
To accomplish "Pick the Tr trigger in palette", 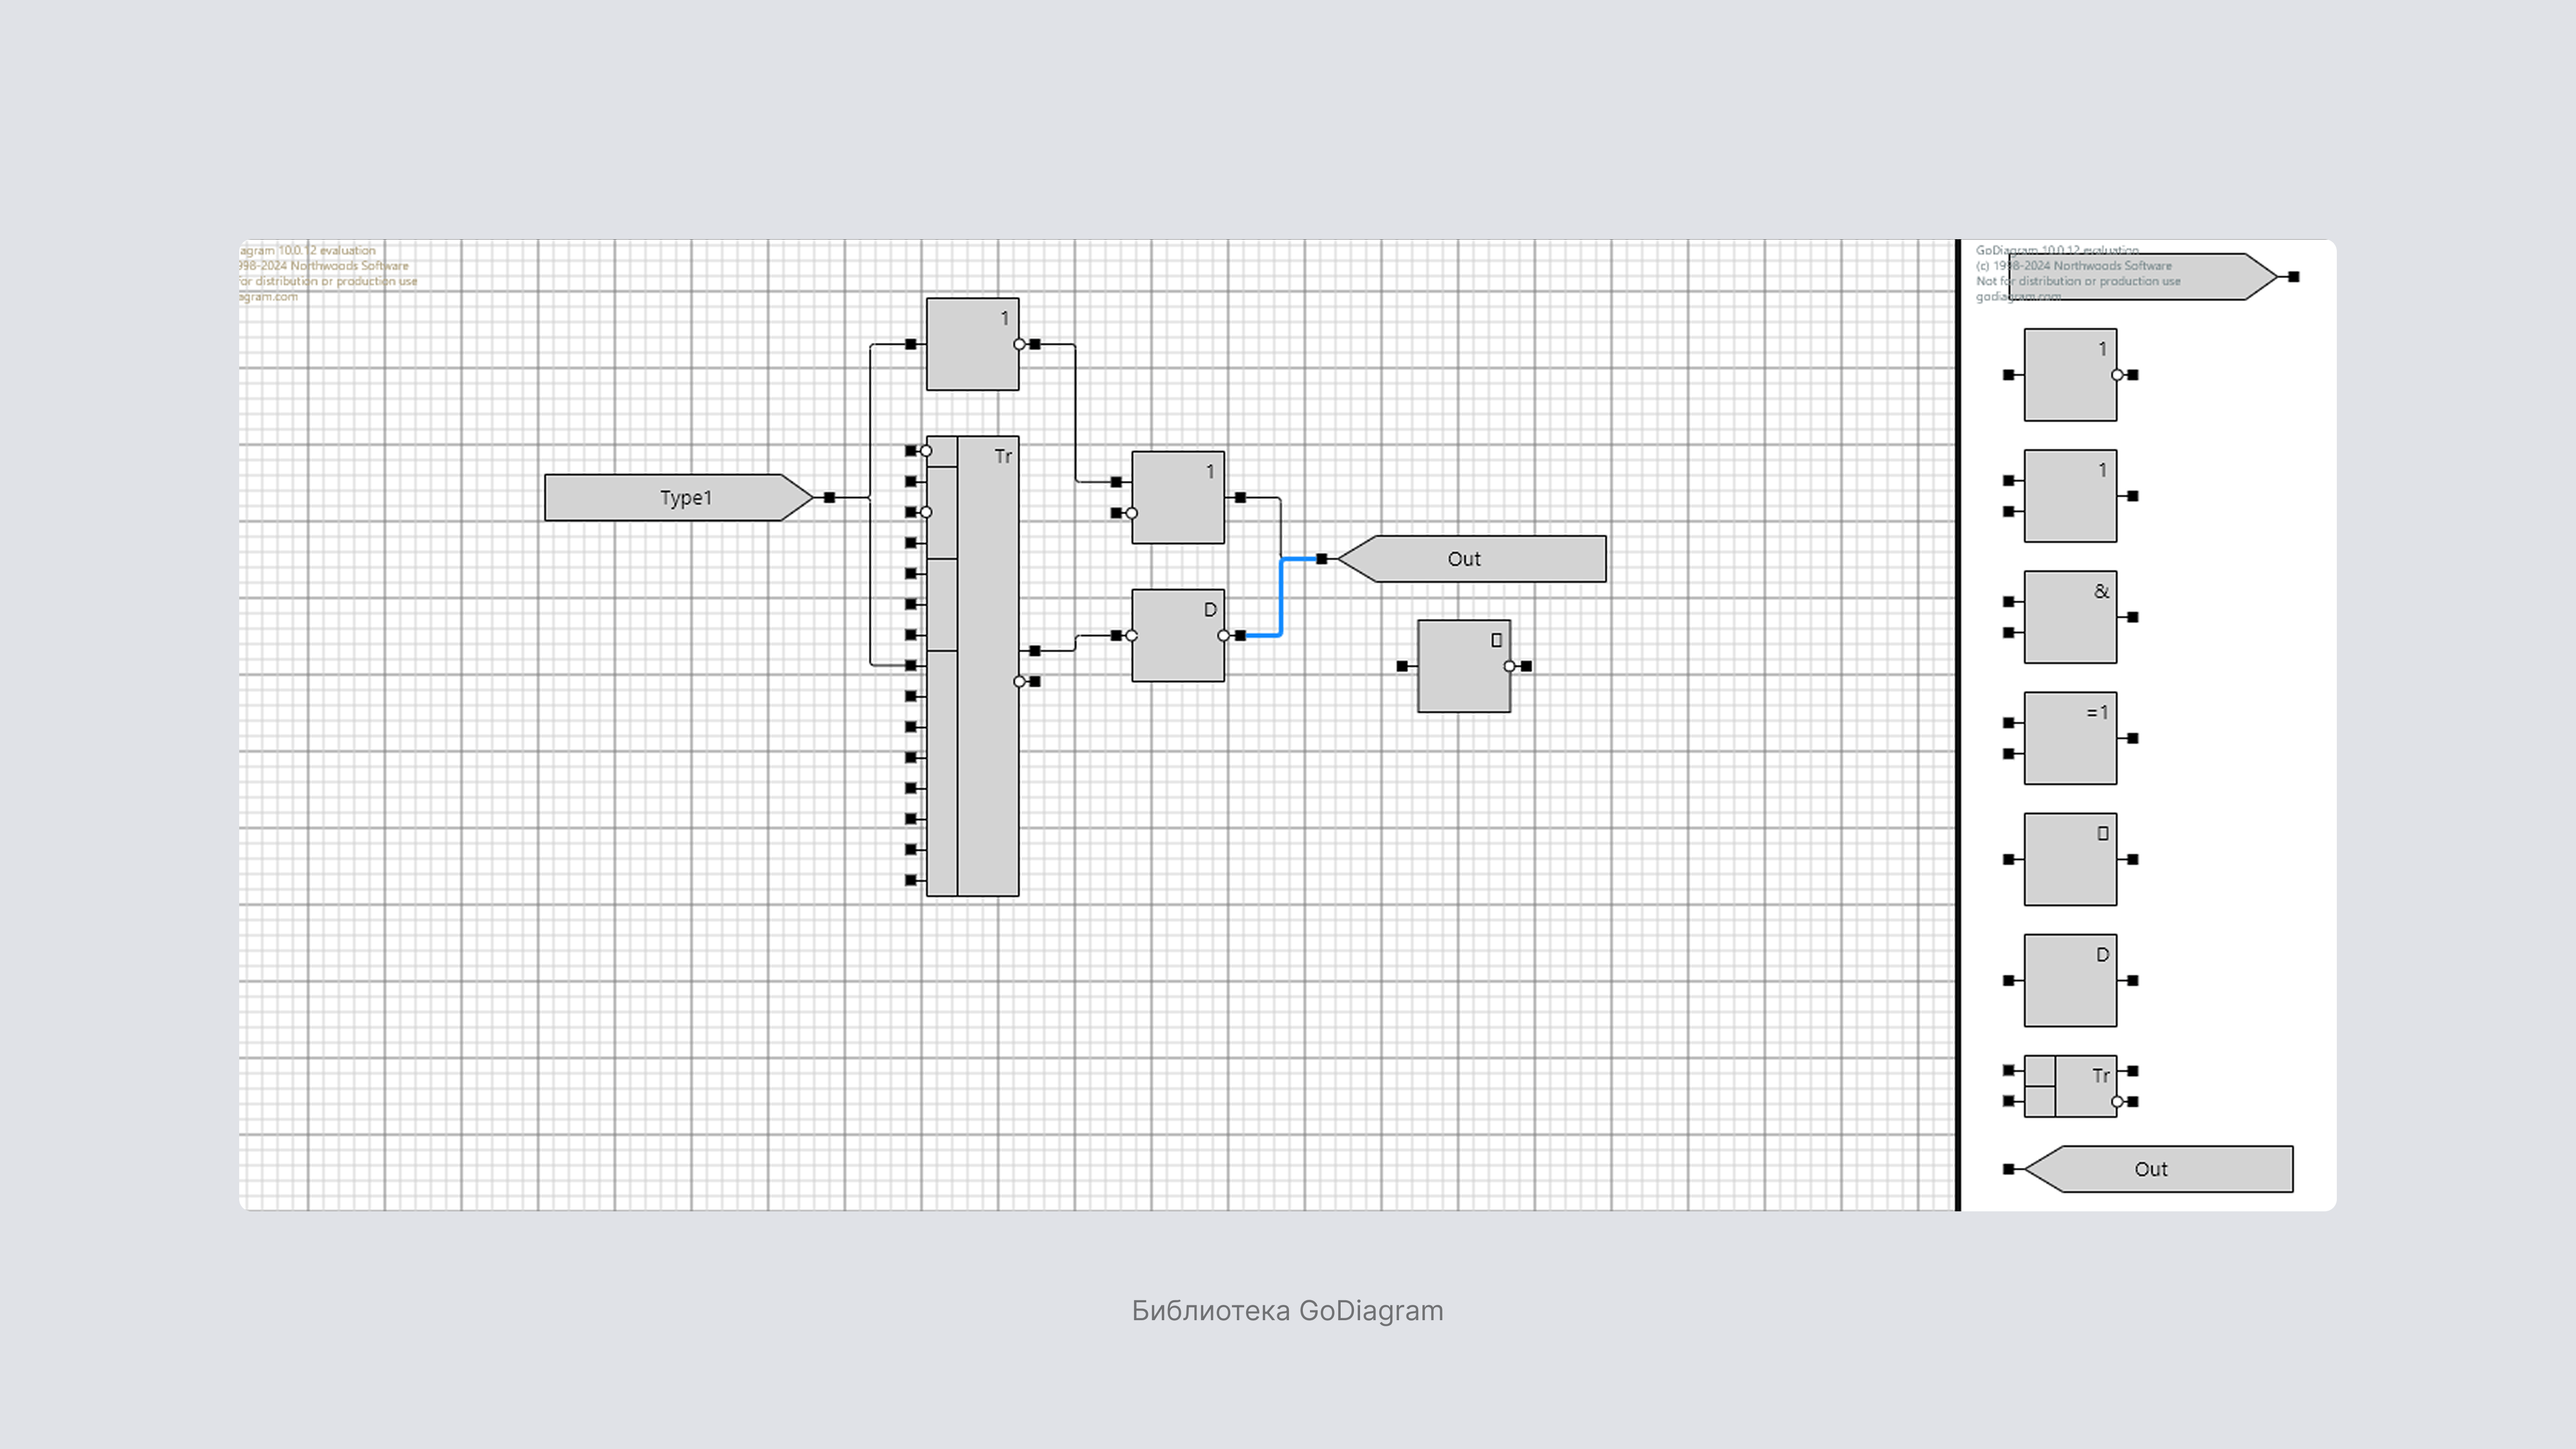I will [2084, 1086].
